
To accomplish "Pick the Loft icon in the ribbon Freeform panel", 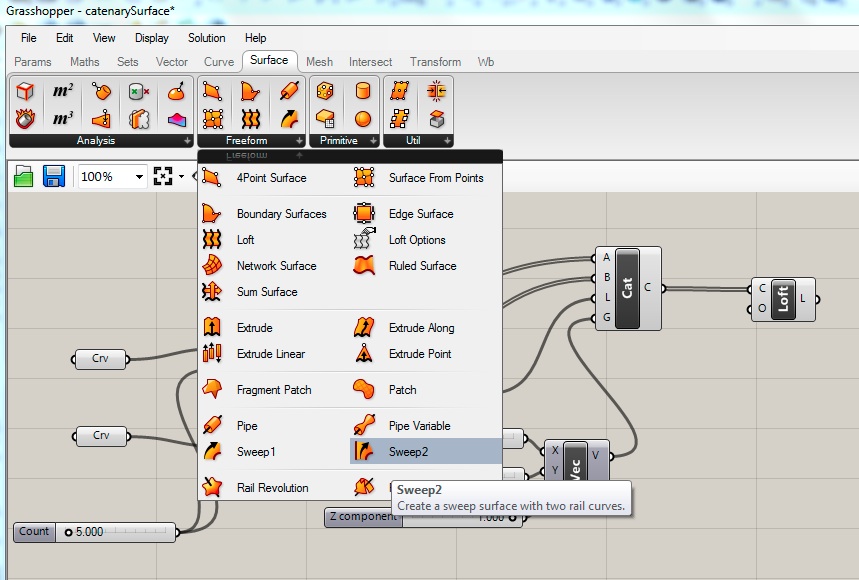I will coord(250,118).
